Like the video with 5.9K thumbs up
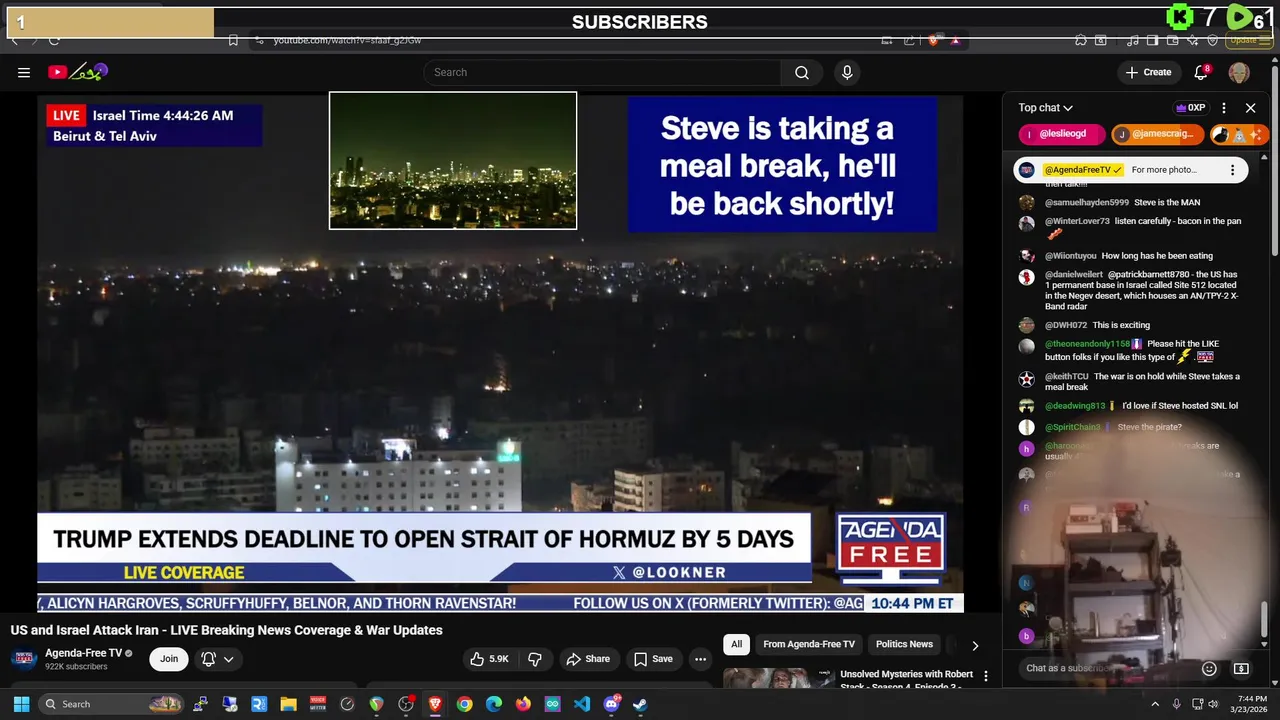The height and width of the screenshot is (720, 1280). click(489, 659)
